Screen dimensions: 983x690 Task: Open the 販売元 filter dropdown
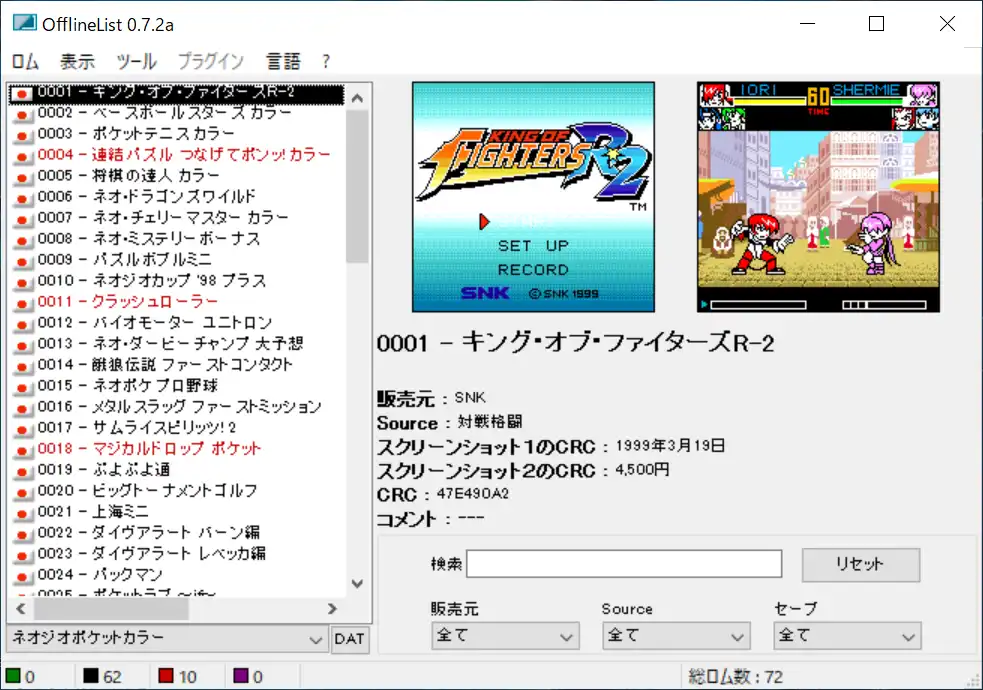pos(505,635)
